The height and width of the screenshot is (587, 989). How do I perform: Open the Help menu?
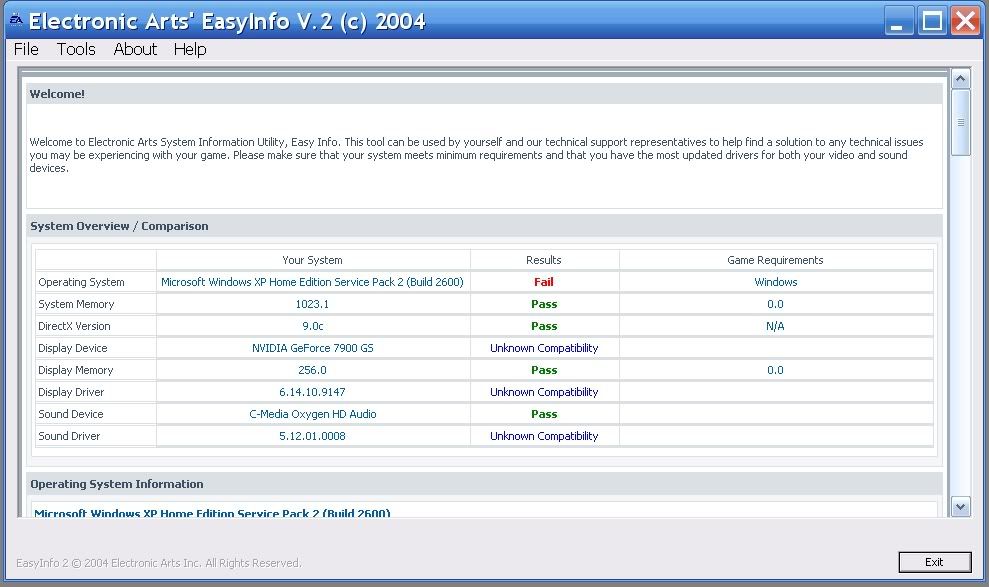point(190,49)
